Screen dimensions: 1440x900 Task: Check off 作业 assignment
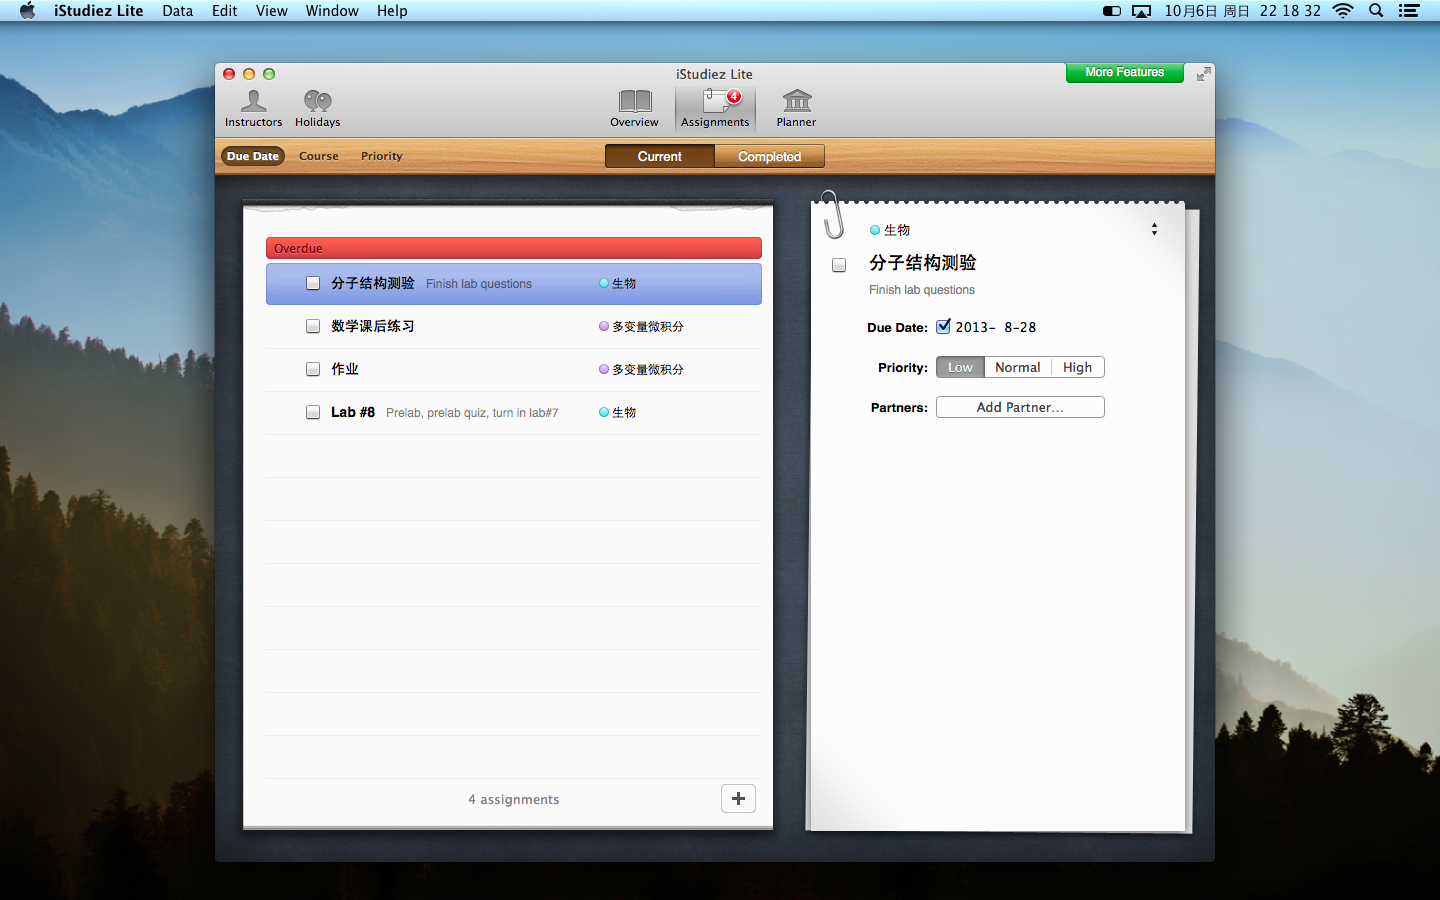313,369
